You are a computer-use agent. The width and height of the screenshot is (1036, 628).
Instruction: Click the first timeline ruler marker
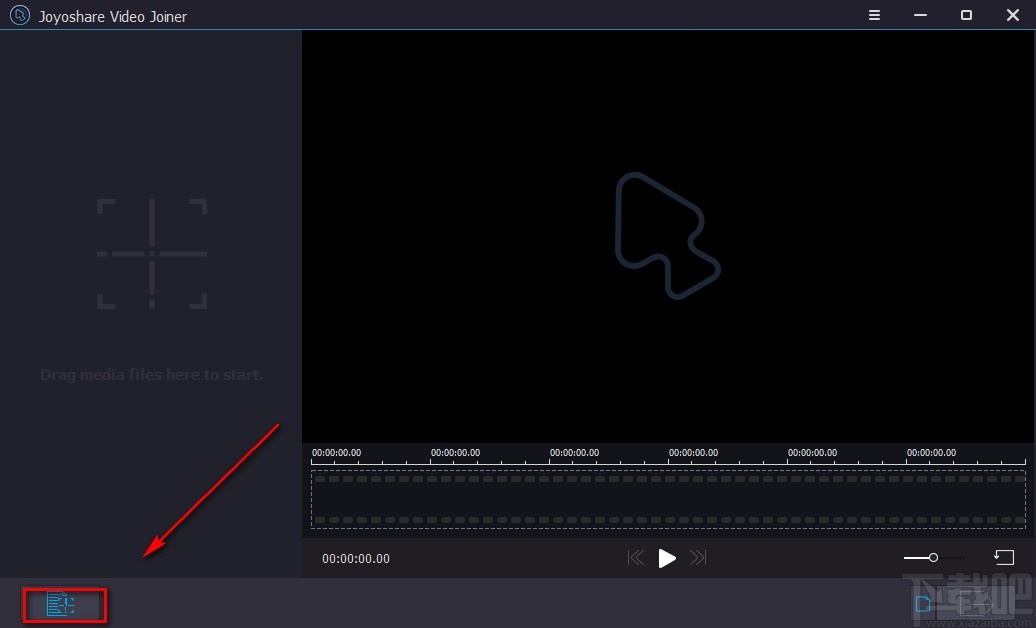[336, 453]
